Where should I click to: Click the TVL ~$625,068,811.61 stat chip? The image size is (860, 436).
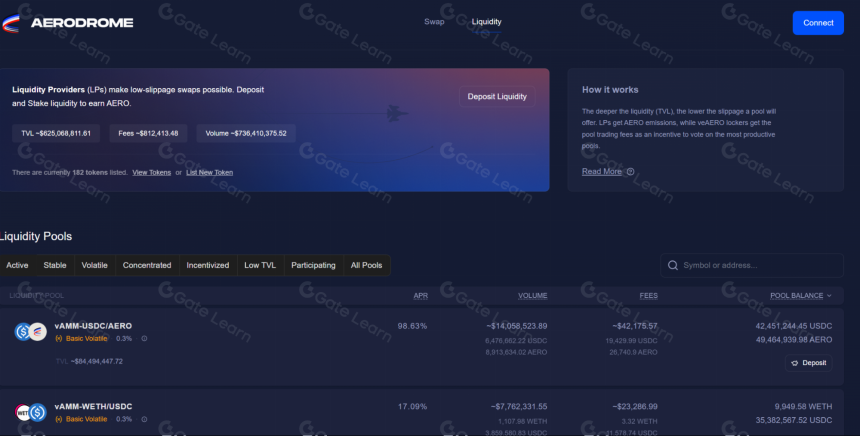point(56,133)
